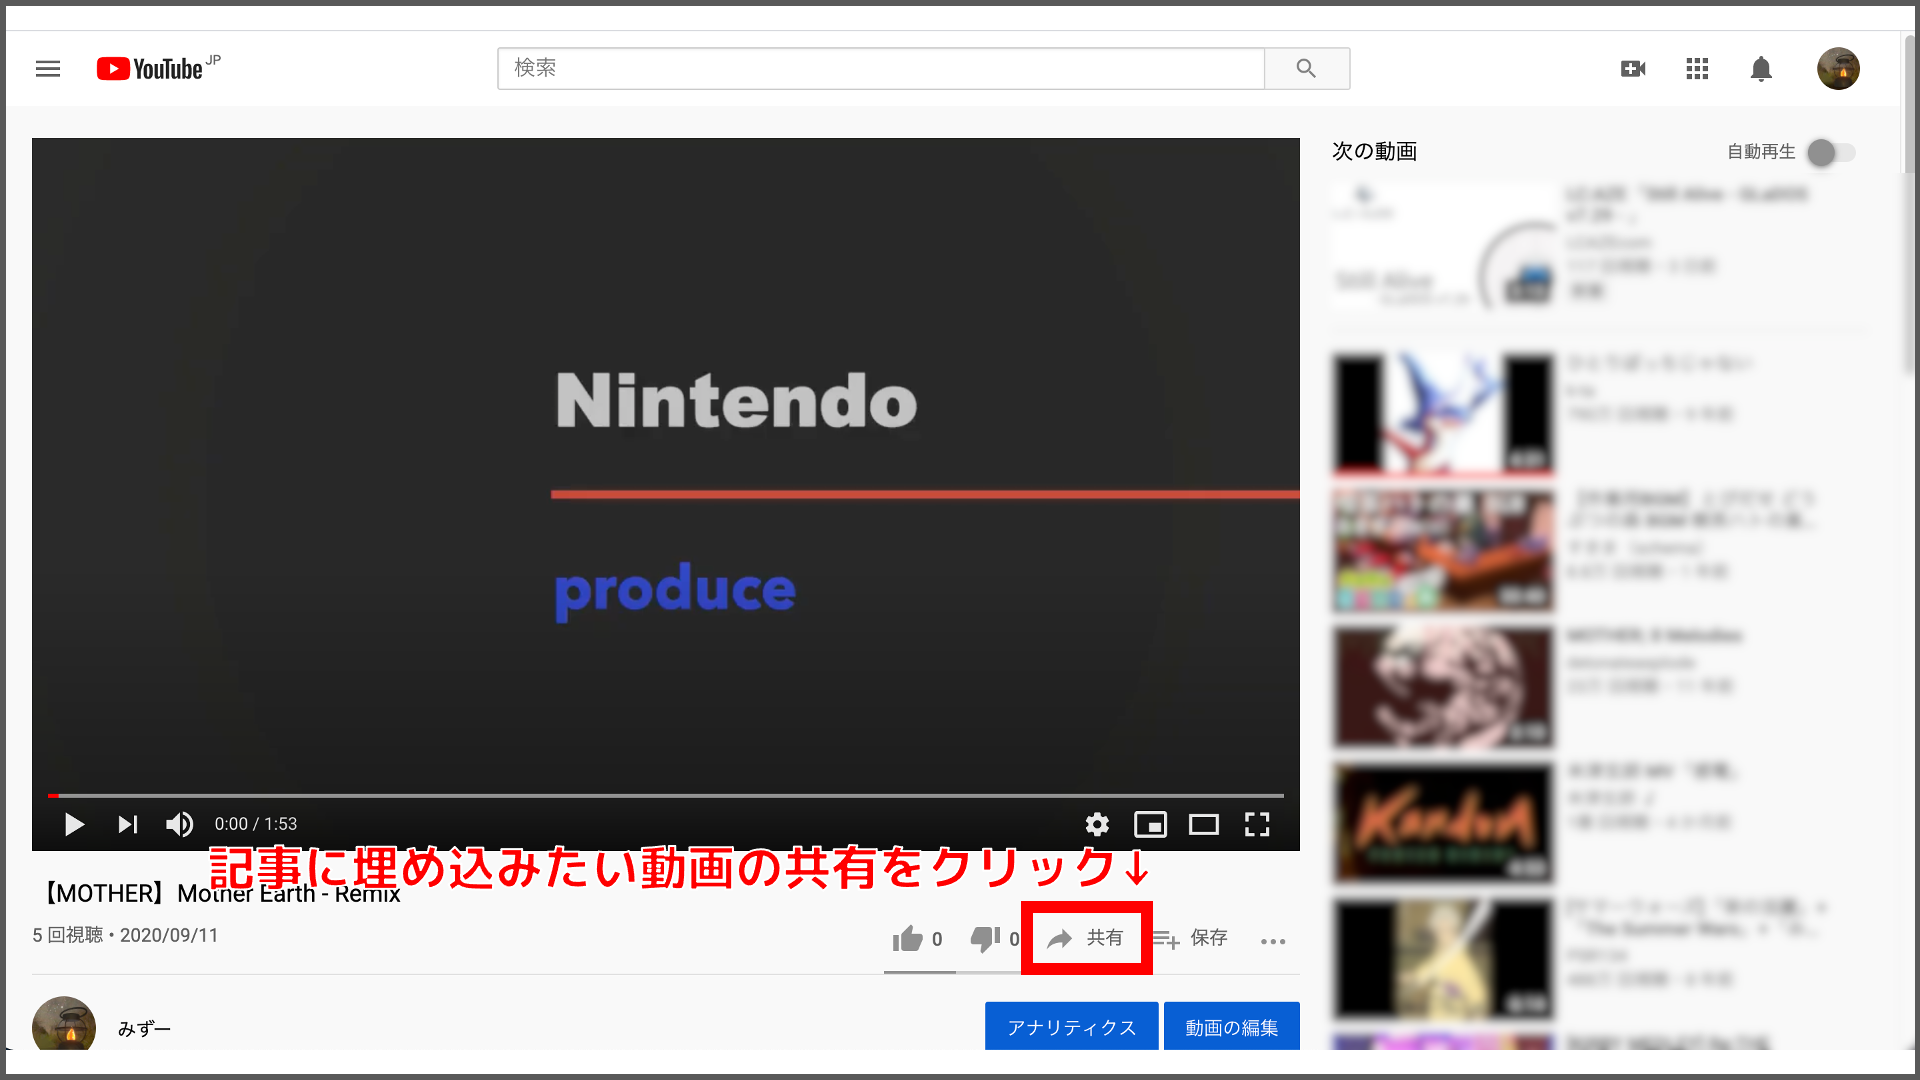Image resolution: width=1920 pixels, height=1080 pixels.
Task: Focus the 検索 search field
Action: 881,68
